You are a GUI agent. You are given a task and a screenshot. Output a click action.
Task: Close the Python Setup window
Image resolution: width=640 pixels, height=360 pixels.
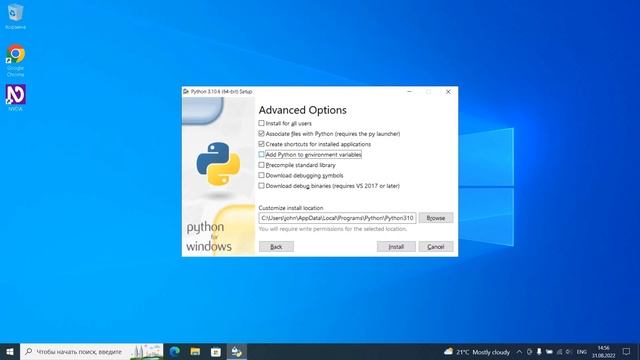[x=448, y=91]
